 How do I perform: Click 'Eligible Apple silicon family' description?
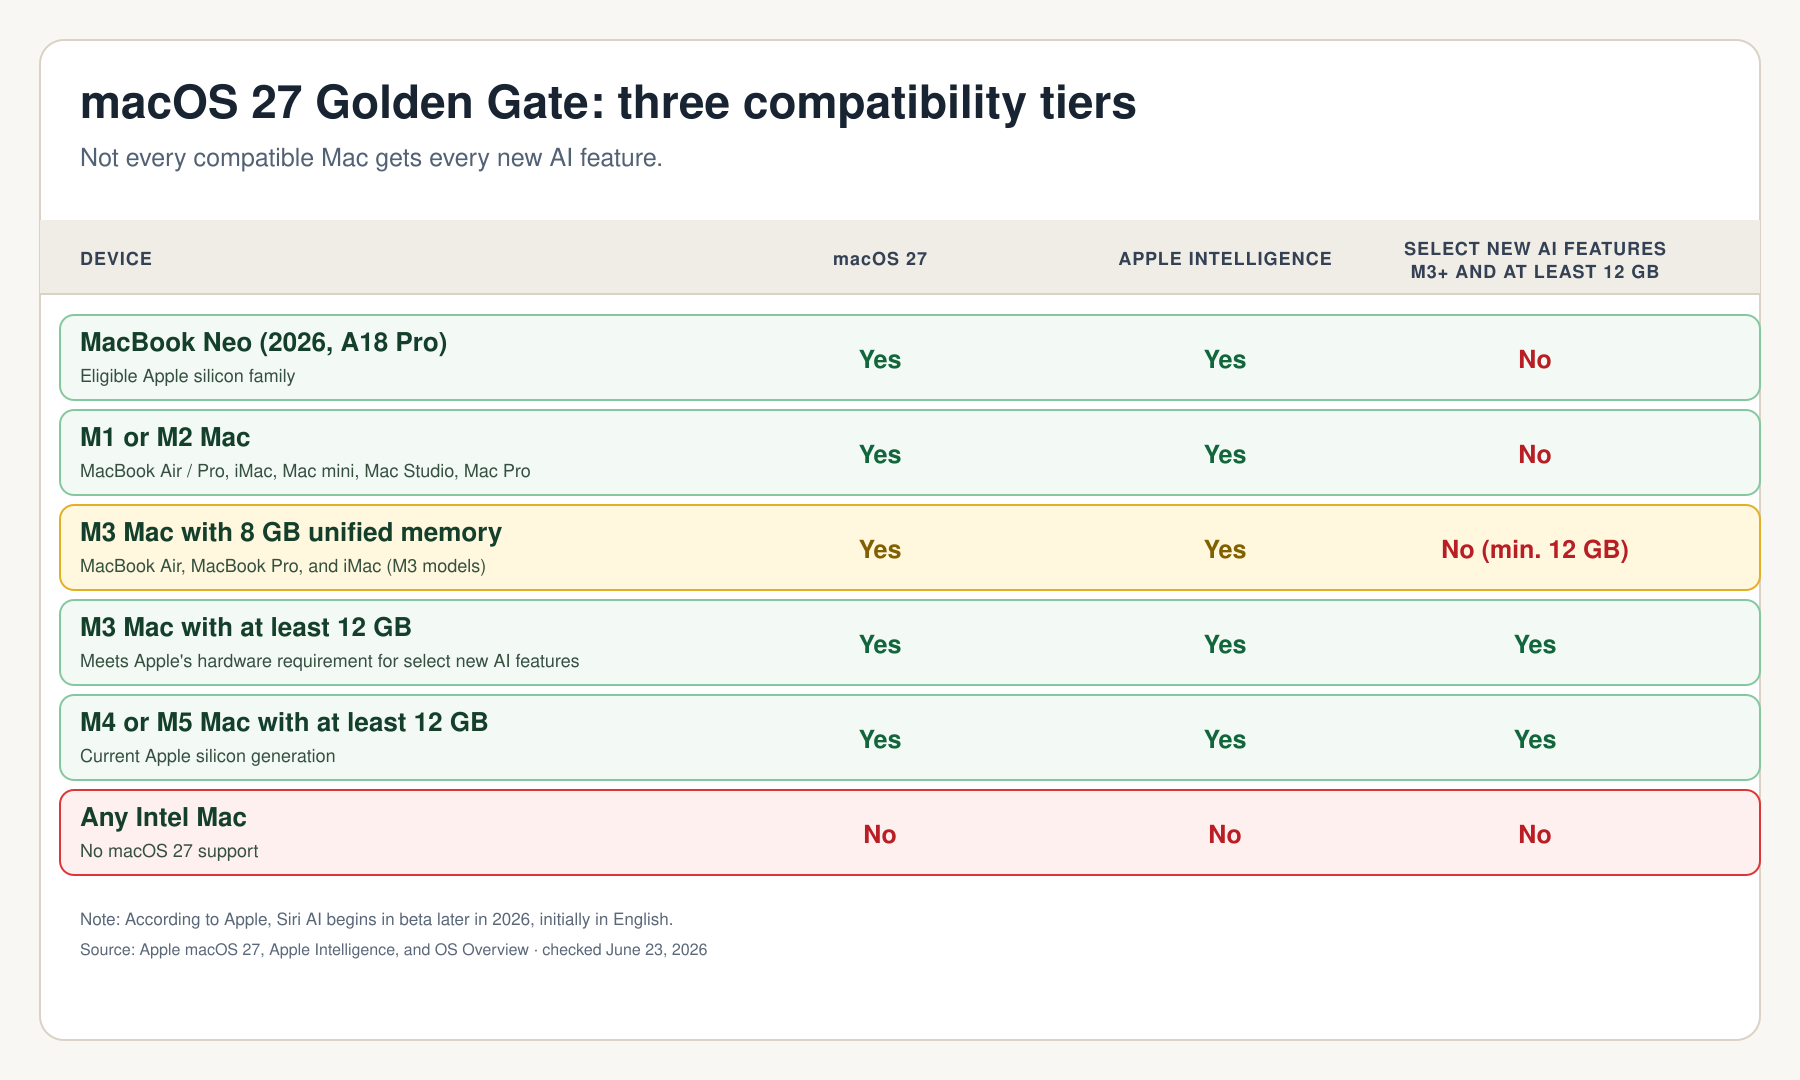point(187,376)
